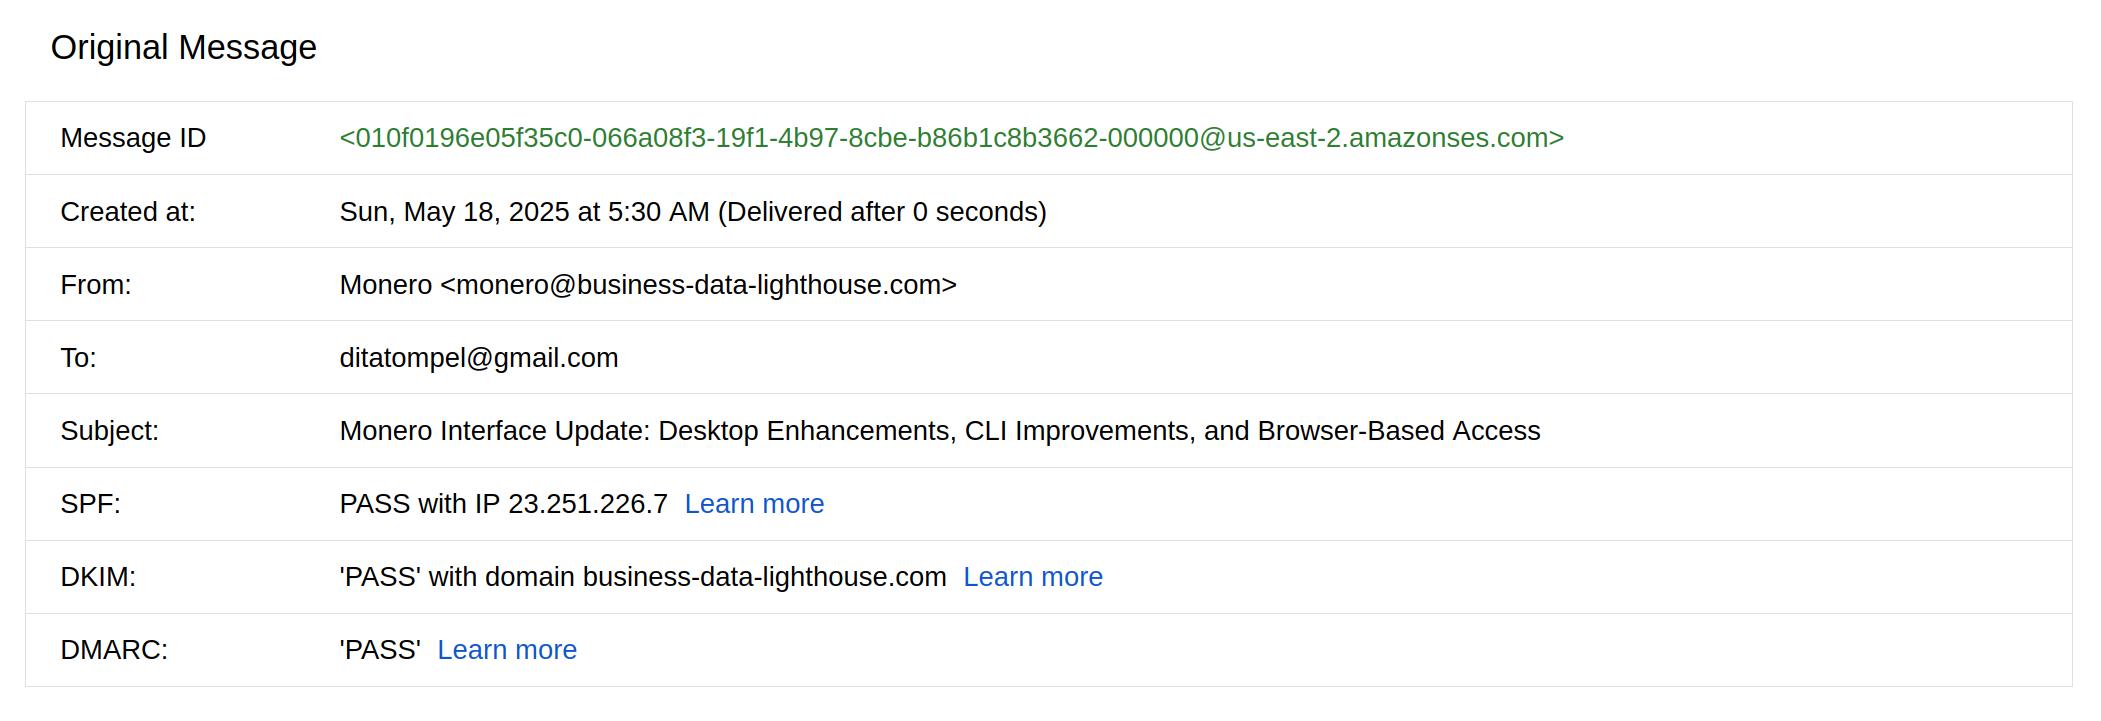Click the DKIM: row label
The width and height of the screenshot is (2101, 721).
[x=98, y=577]
